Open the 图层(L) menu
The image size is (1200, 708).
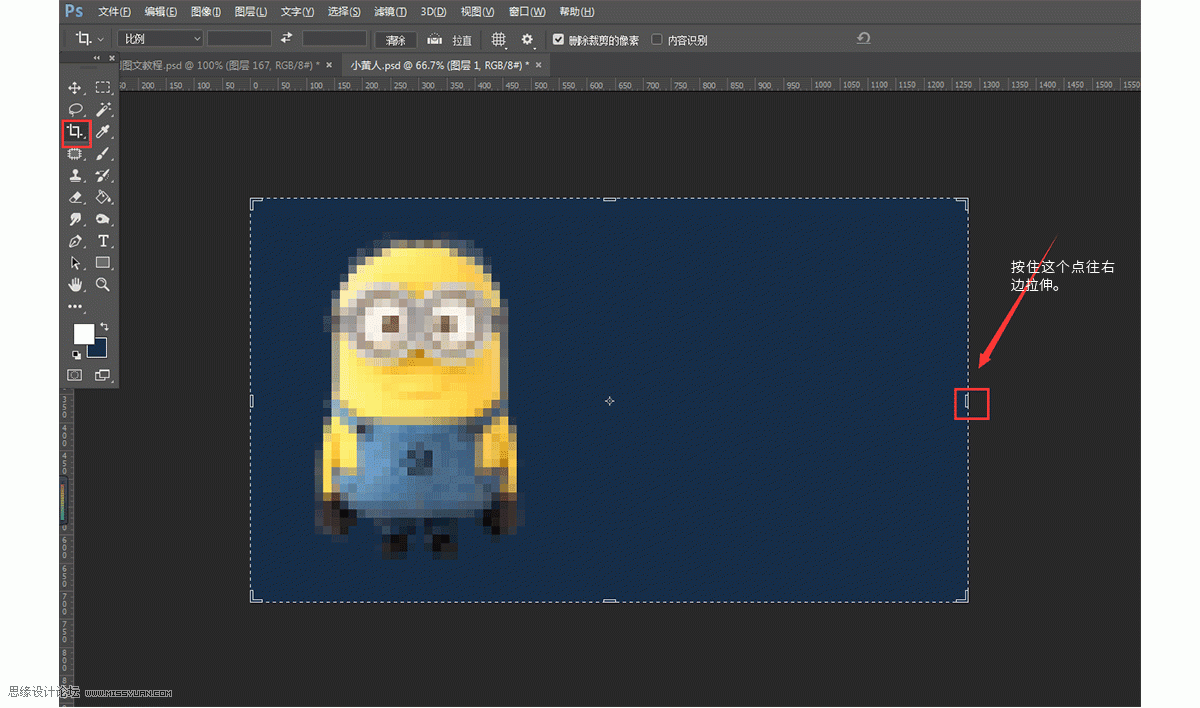(x=250, y=12)
